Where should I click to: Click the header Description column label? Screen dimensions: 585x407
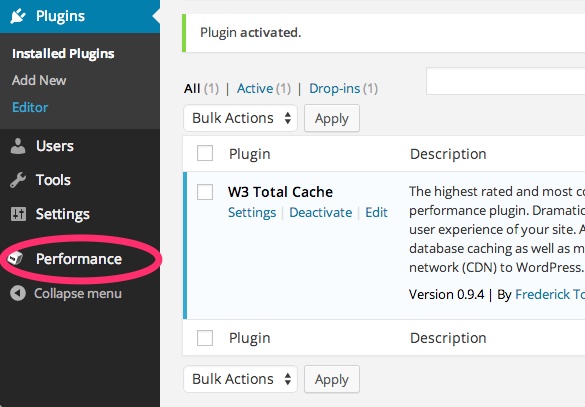[448, 154]
